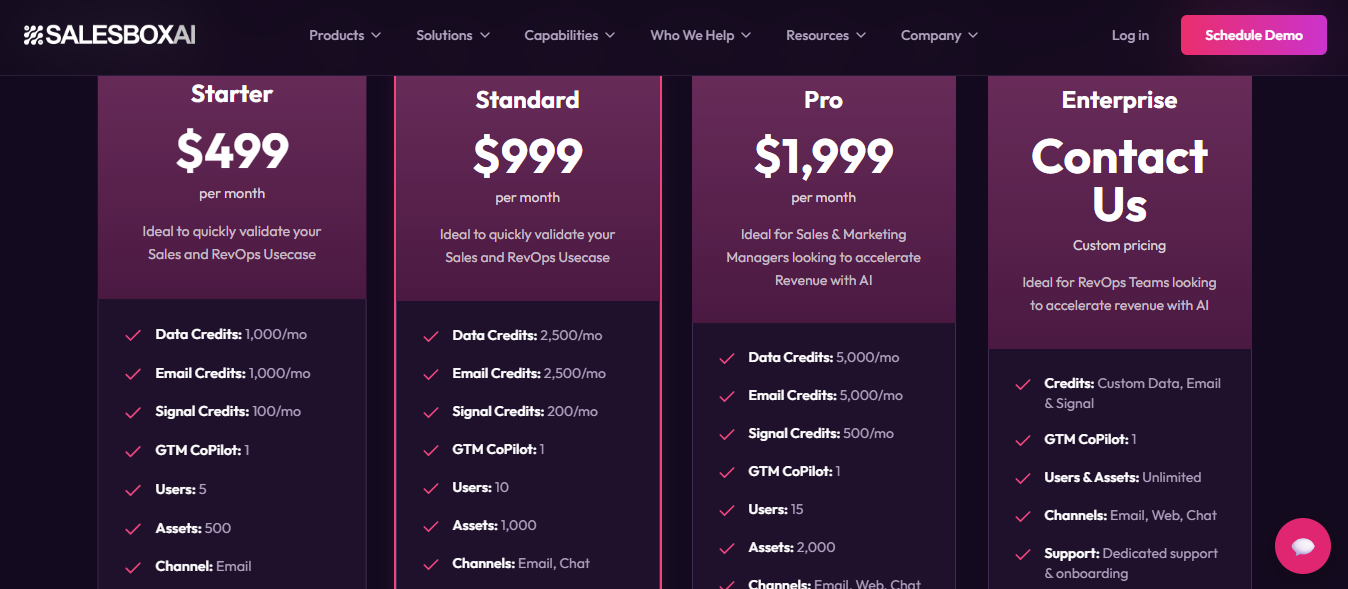Click the checkmark beside Enterprise's Credits entry
This screenshot has width=1348, height=589.
1022,384
